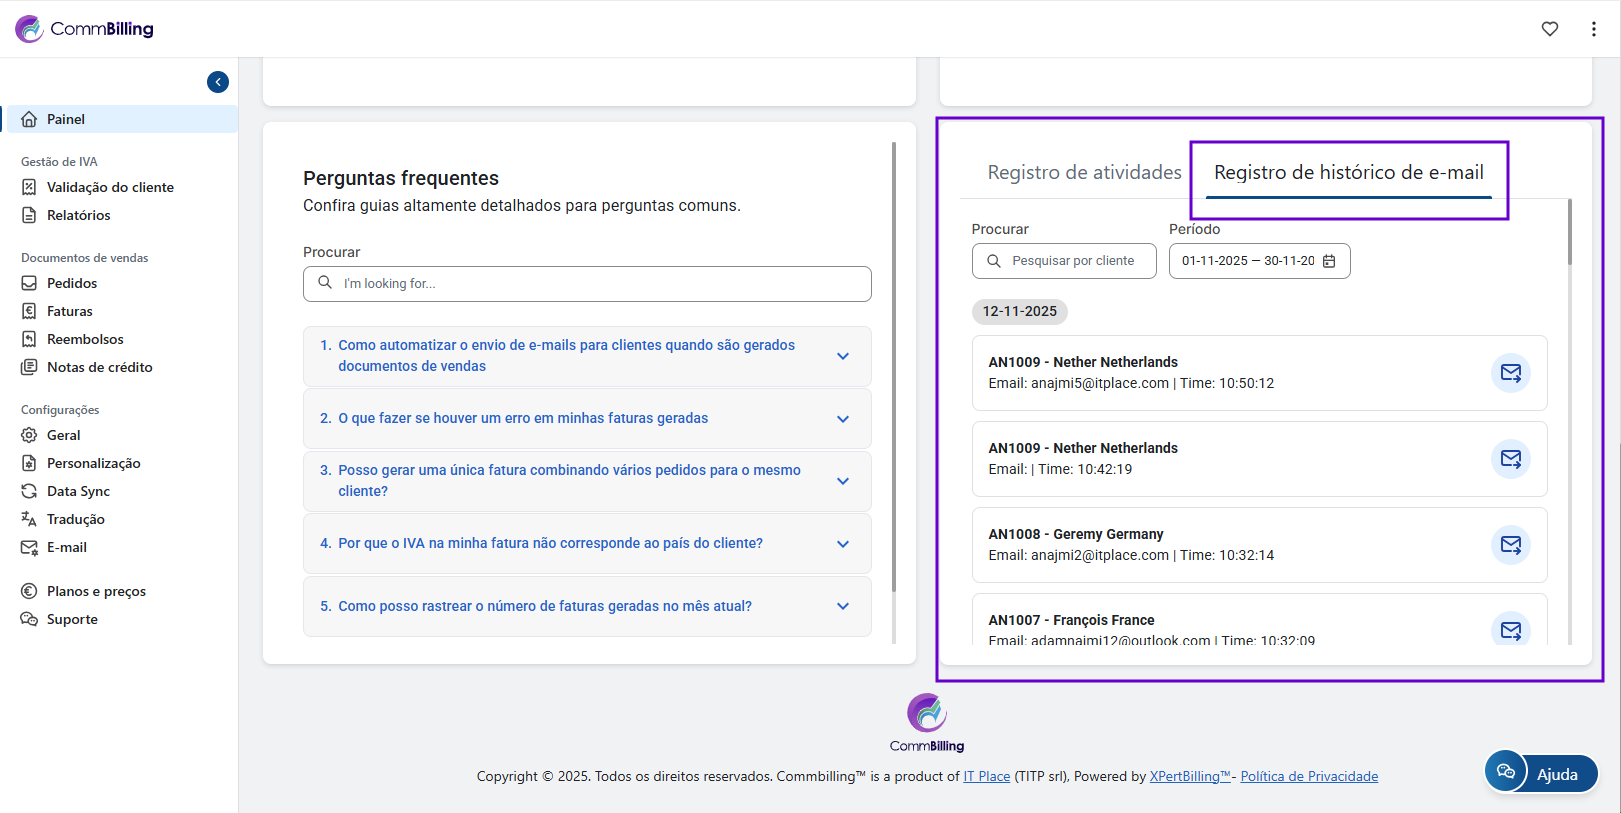Go to Faturas in the sidebar
Viewport: 1621px width, 813px height.
[x=69, y=311]
